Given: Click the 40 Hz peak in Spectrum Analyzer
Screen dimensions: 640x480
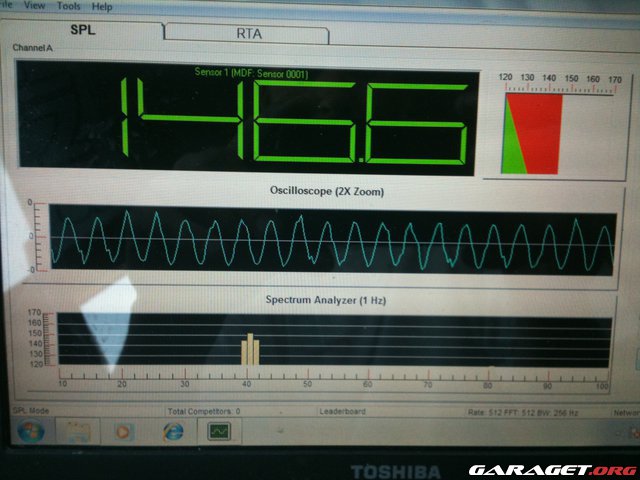Looking at the screenshot, I should [x=250, y=349].
